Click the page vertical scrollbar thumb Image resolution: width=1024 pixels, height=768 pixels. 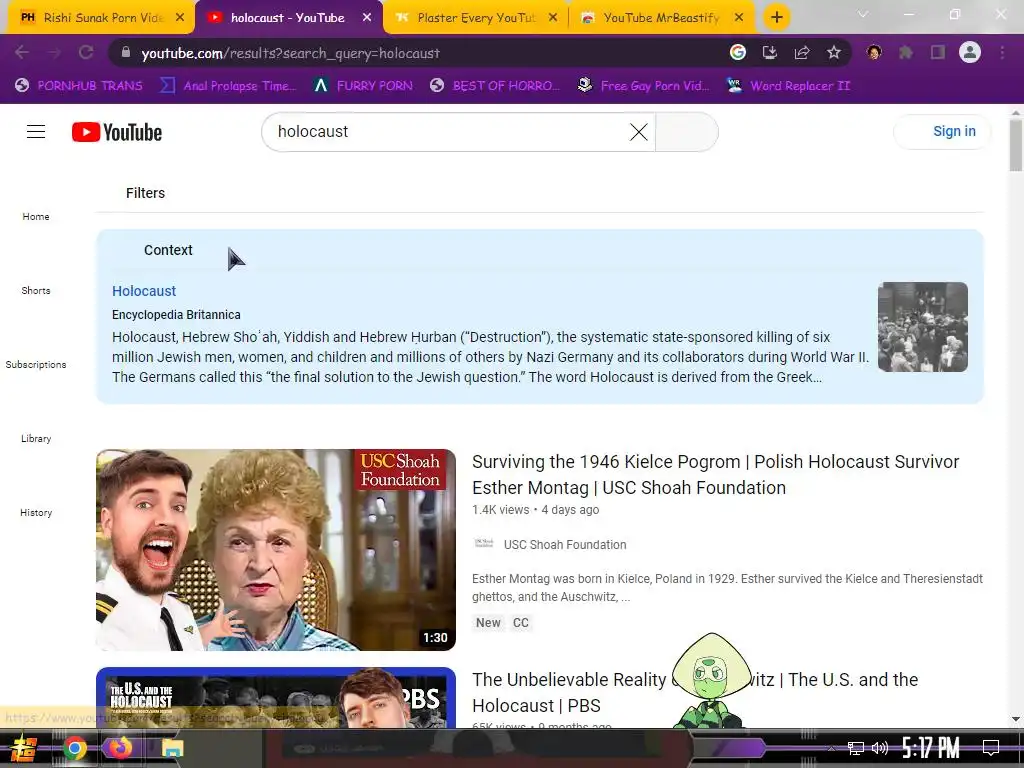pyautogui.click(x=1016, y=145)
